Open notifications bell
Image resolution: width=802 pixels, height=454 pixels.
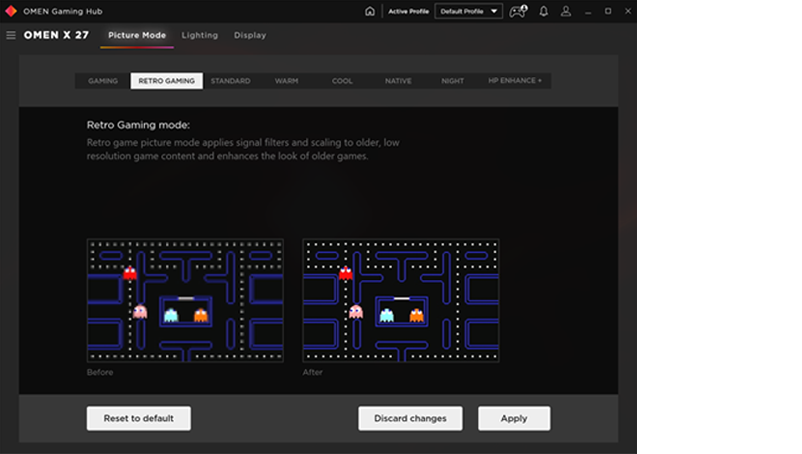[543, 11]
